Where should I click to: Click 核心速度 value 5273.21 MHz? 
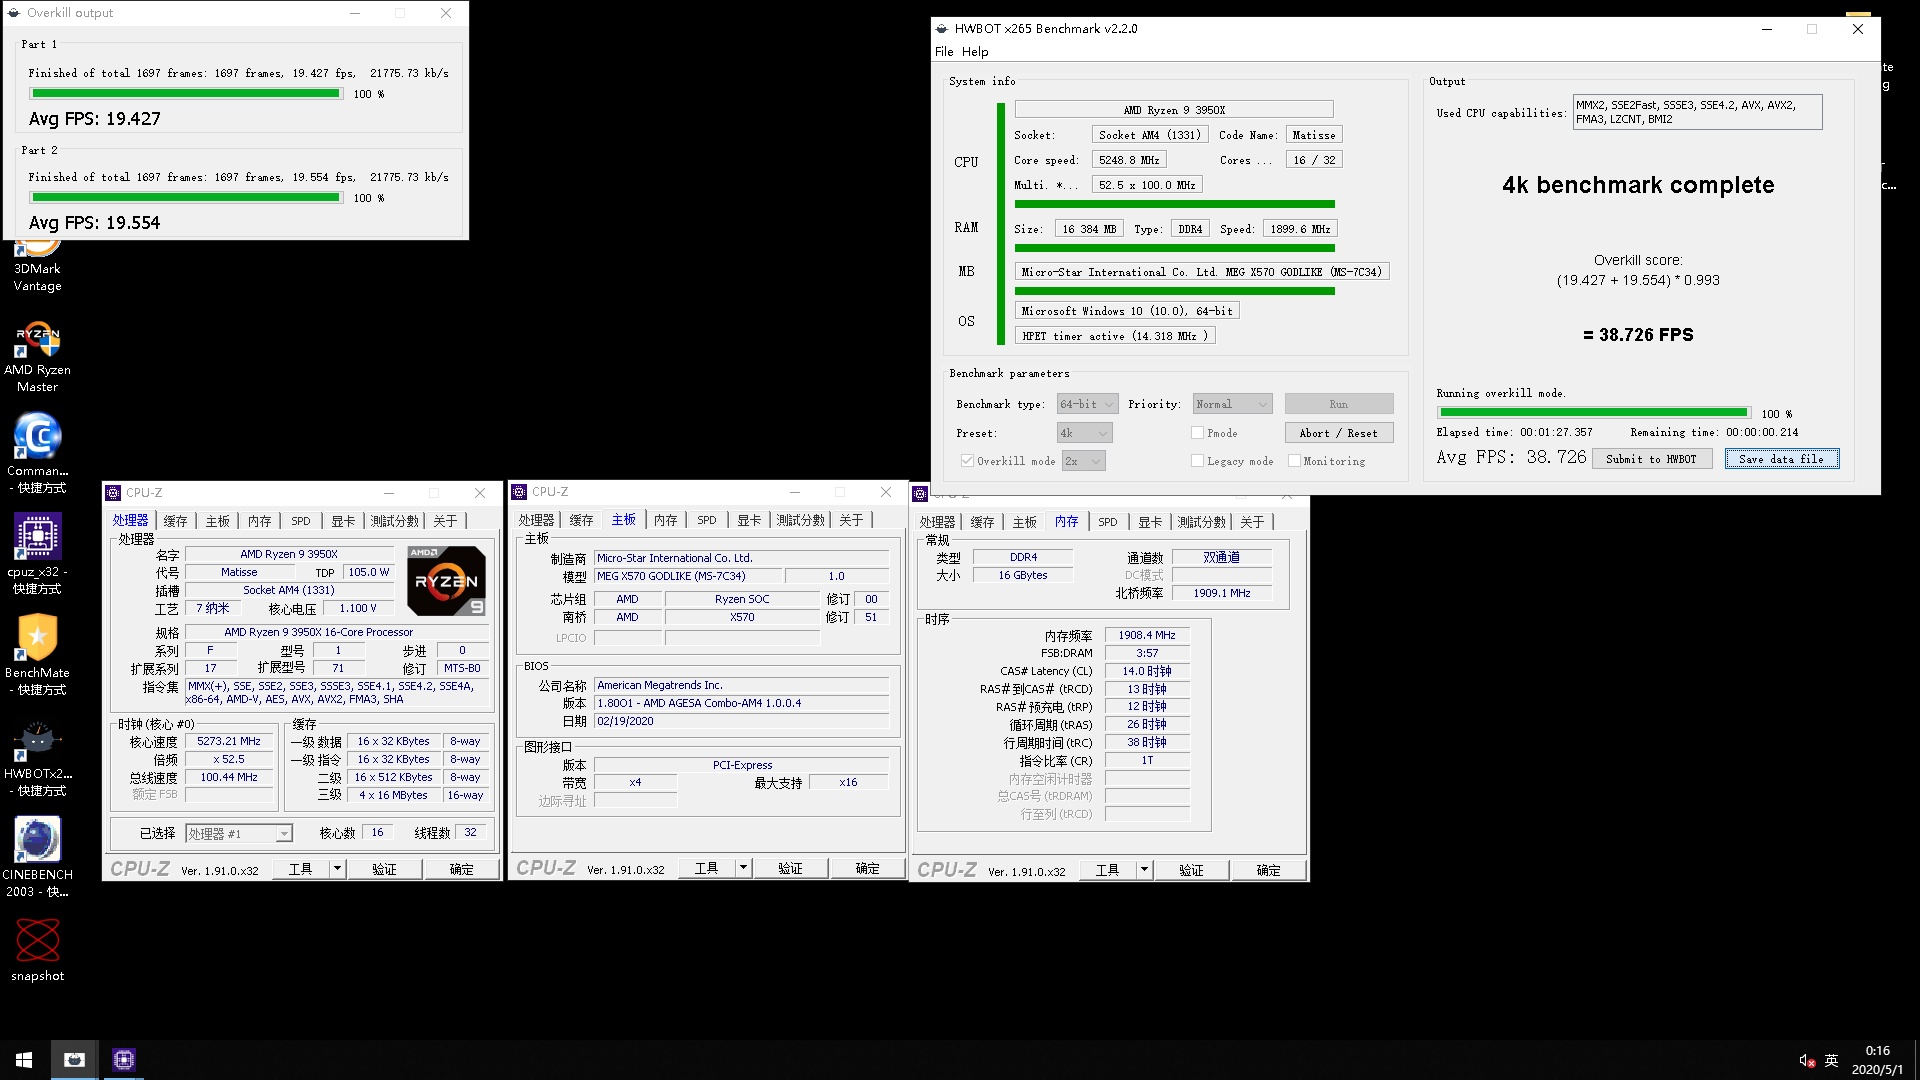[229, 742]
